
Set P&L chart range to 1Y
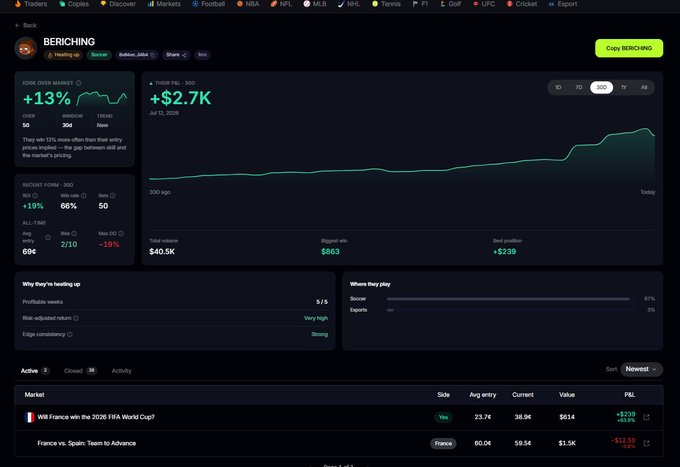click(x=624, y=88)
